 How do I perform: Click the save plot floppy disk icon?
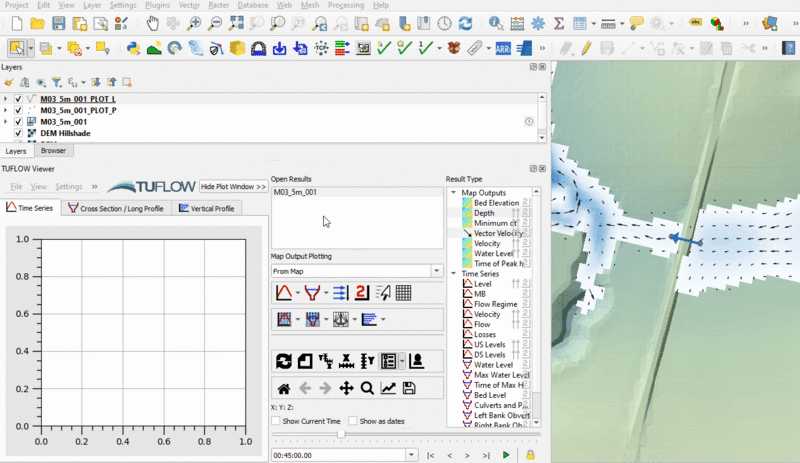(409, 388)
